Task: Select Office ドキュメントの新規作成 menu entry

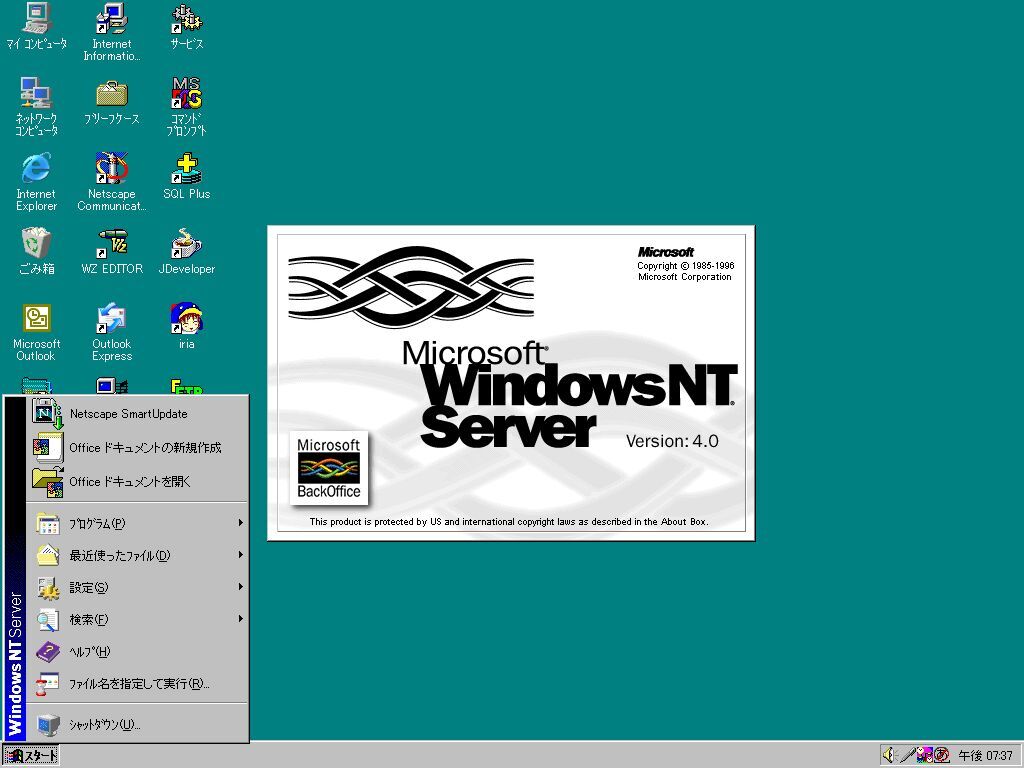Action: click(138, 448)
